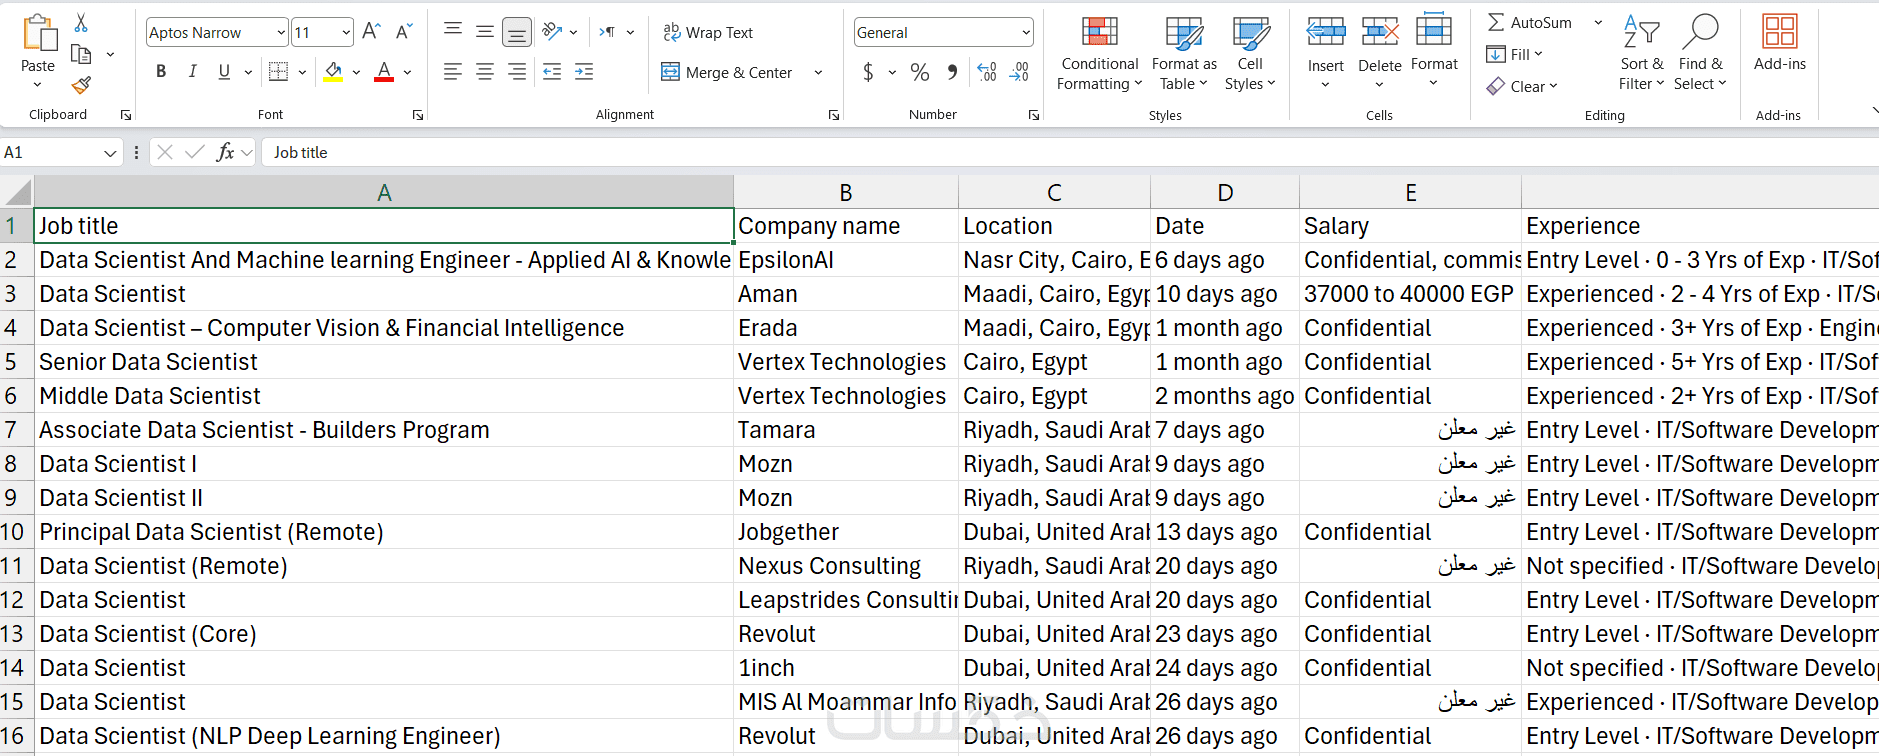Screen dimensions: 1879x756
Task: Open the Clear menu button
Action: (x=1522, y=86)
